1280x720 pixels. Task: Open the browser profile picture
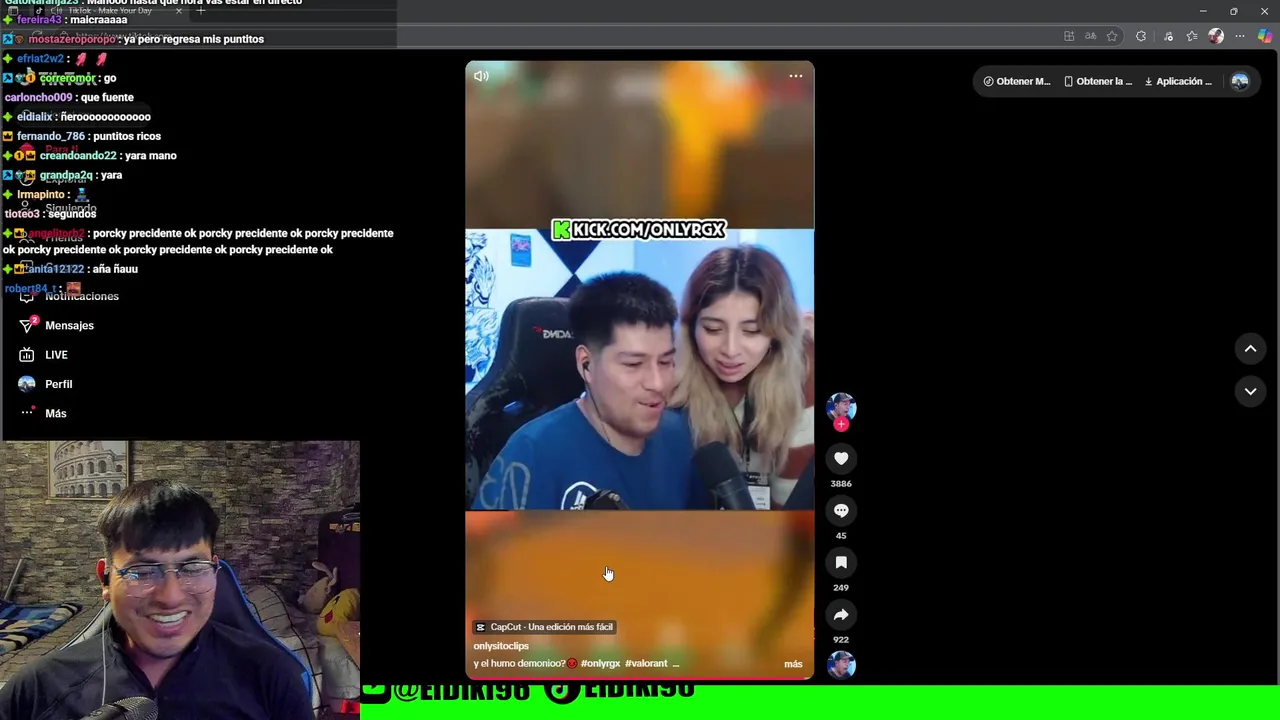1216,36
